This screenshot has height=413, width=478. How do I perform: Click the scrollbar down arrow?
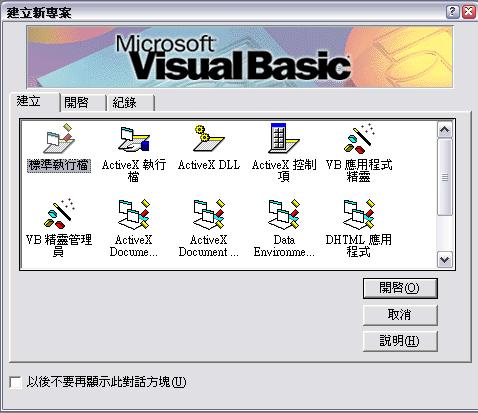point(445,259)
